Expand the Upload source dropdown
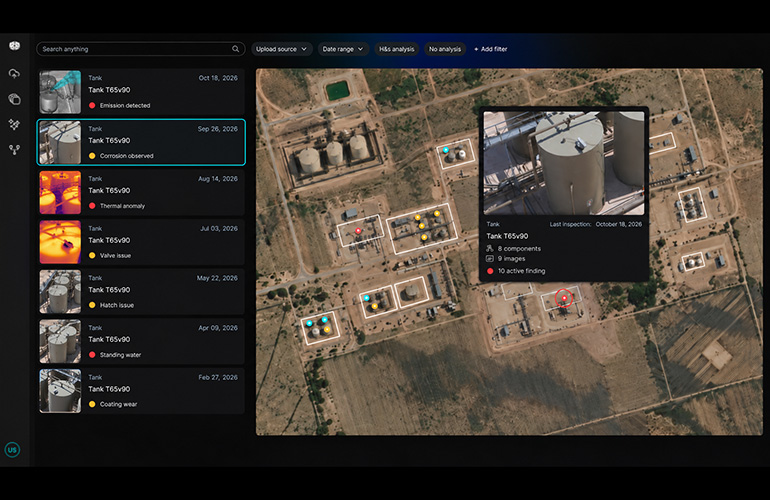Image resolution: width=770 pixels, height=500 pixels. [x=281, y=49]
